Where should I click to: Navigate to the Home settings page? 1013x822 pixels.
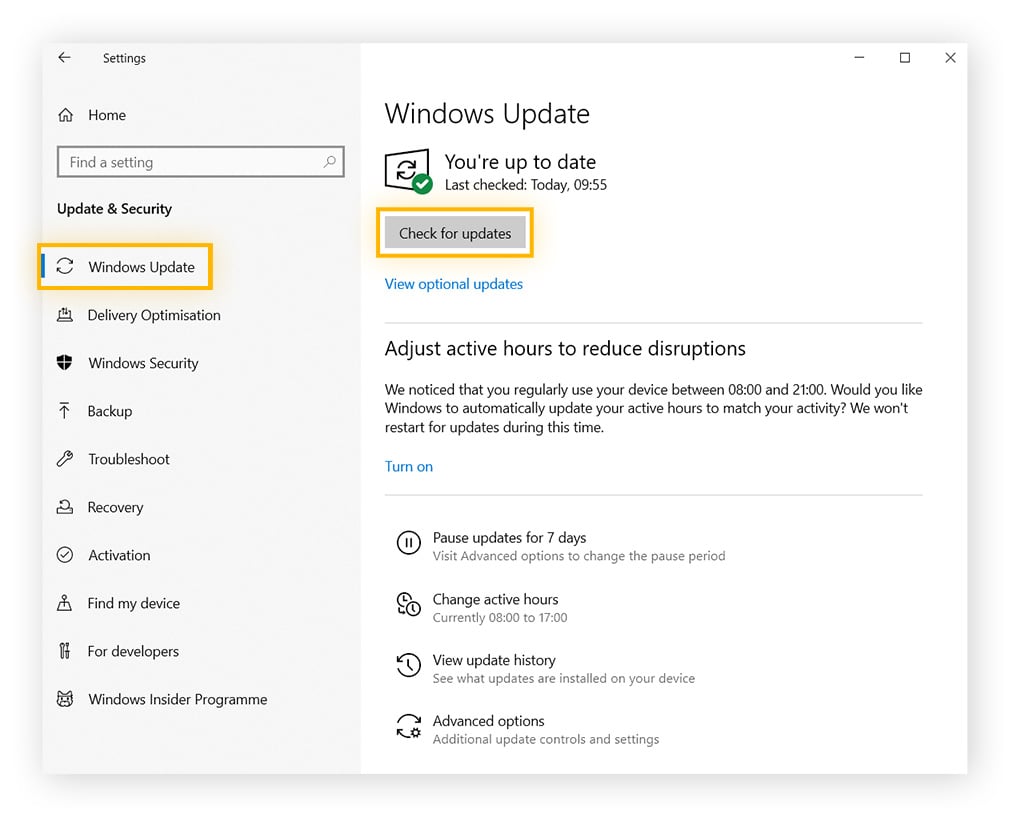point(106,115)
